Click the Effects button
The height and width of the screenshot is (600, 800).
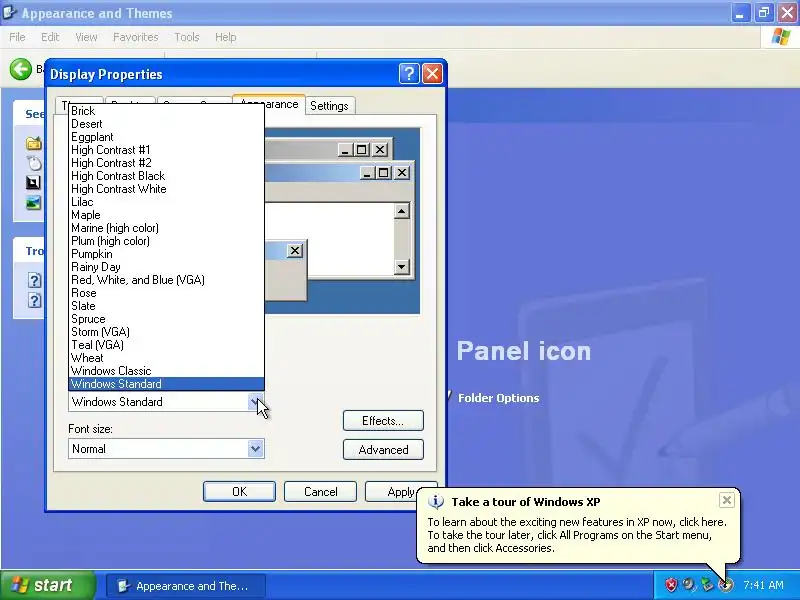[x=383, y=421]
